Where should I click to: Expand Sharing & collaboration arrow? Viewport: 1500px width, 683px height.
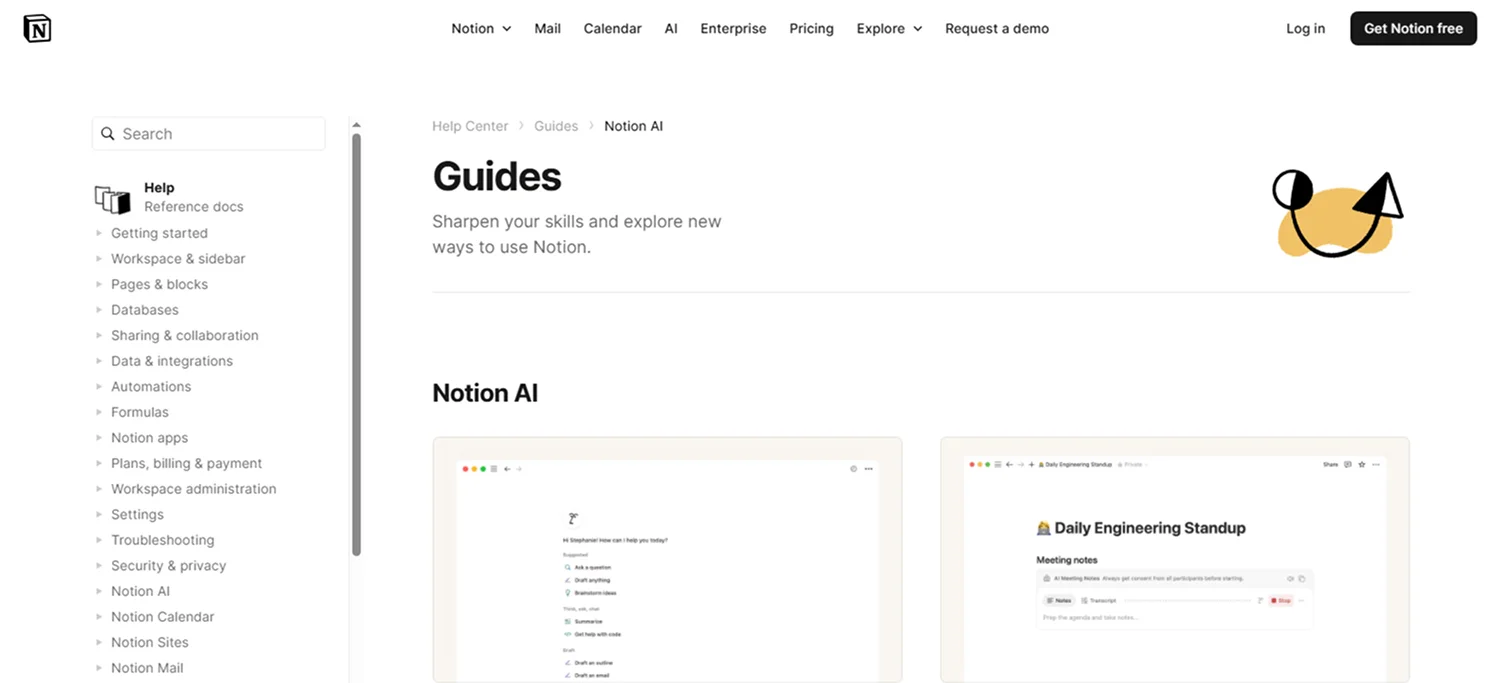point(99,336)
